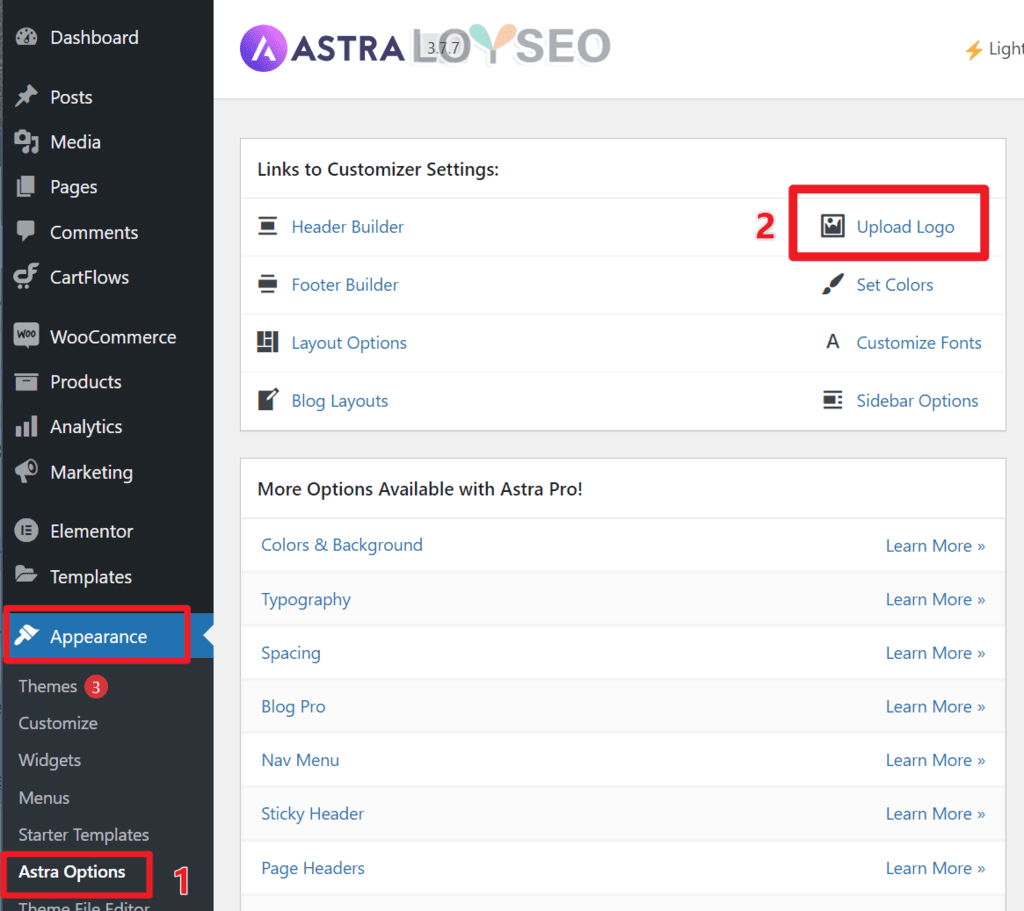Open the Footer Builder link
This screenshot has height=911, width=1024.
click(x=345, y=285)
